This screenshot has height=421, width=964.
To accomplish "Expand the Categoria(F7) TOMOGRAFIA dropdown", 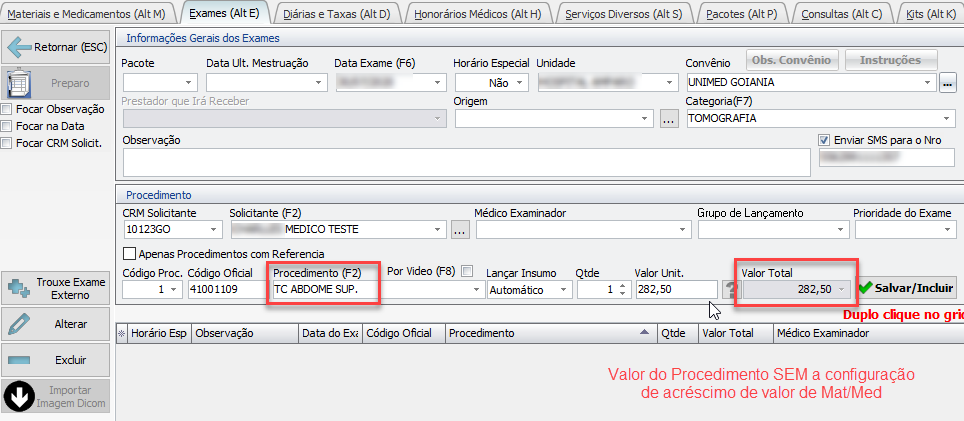I will [x=928, y=118].
